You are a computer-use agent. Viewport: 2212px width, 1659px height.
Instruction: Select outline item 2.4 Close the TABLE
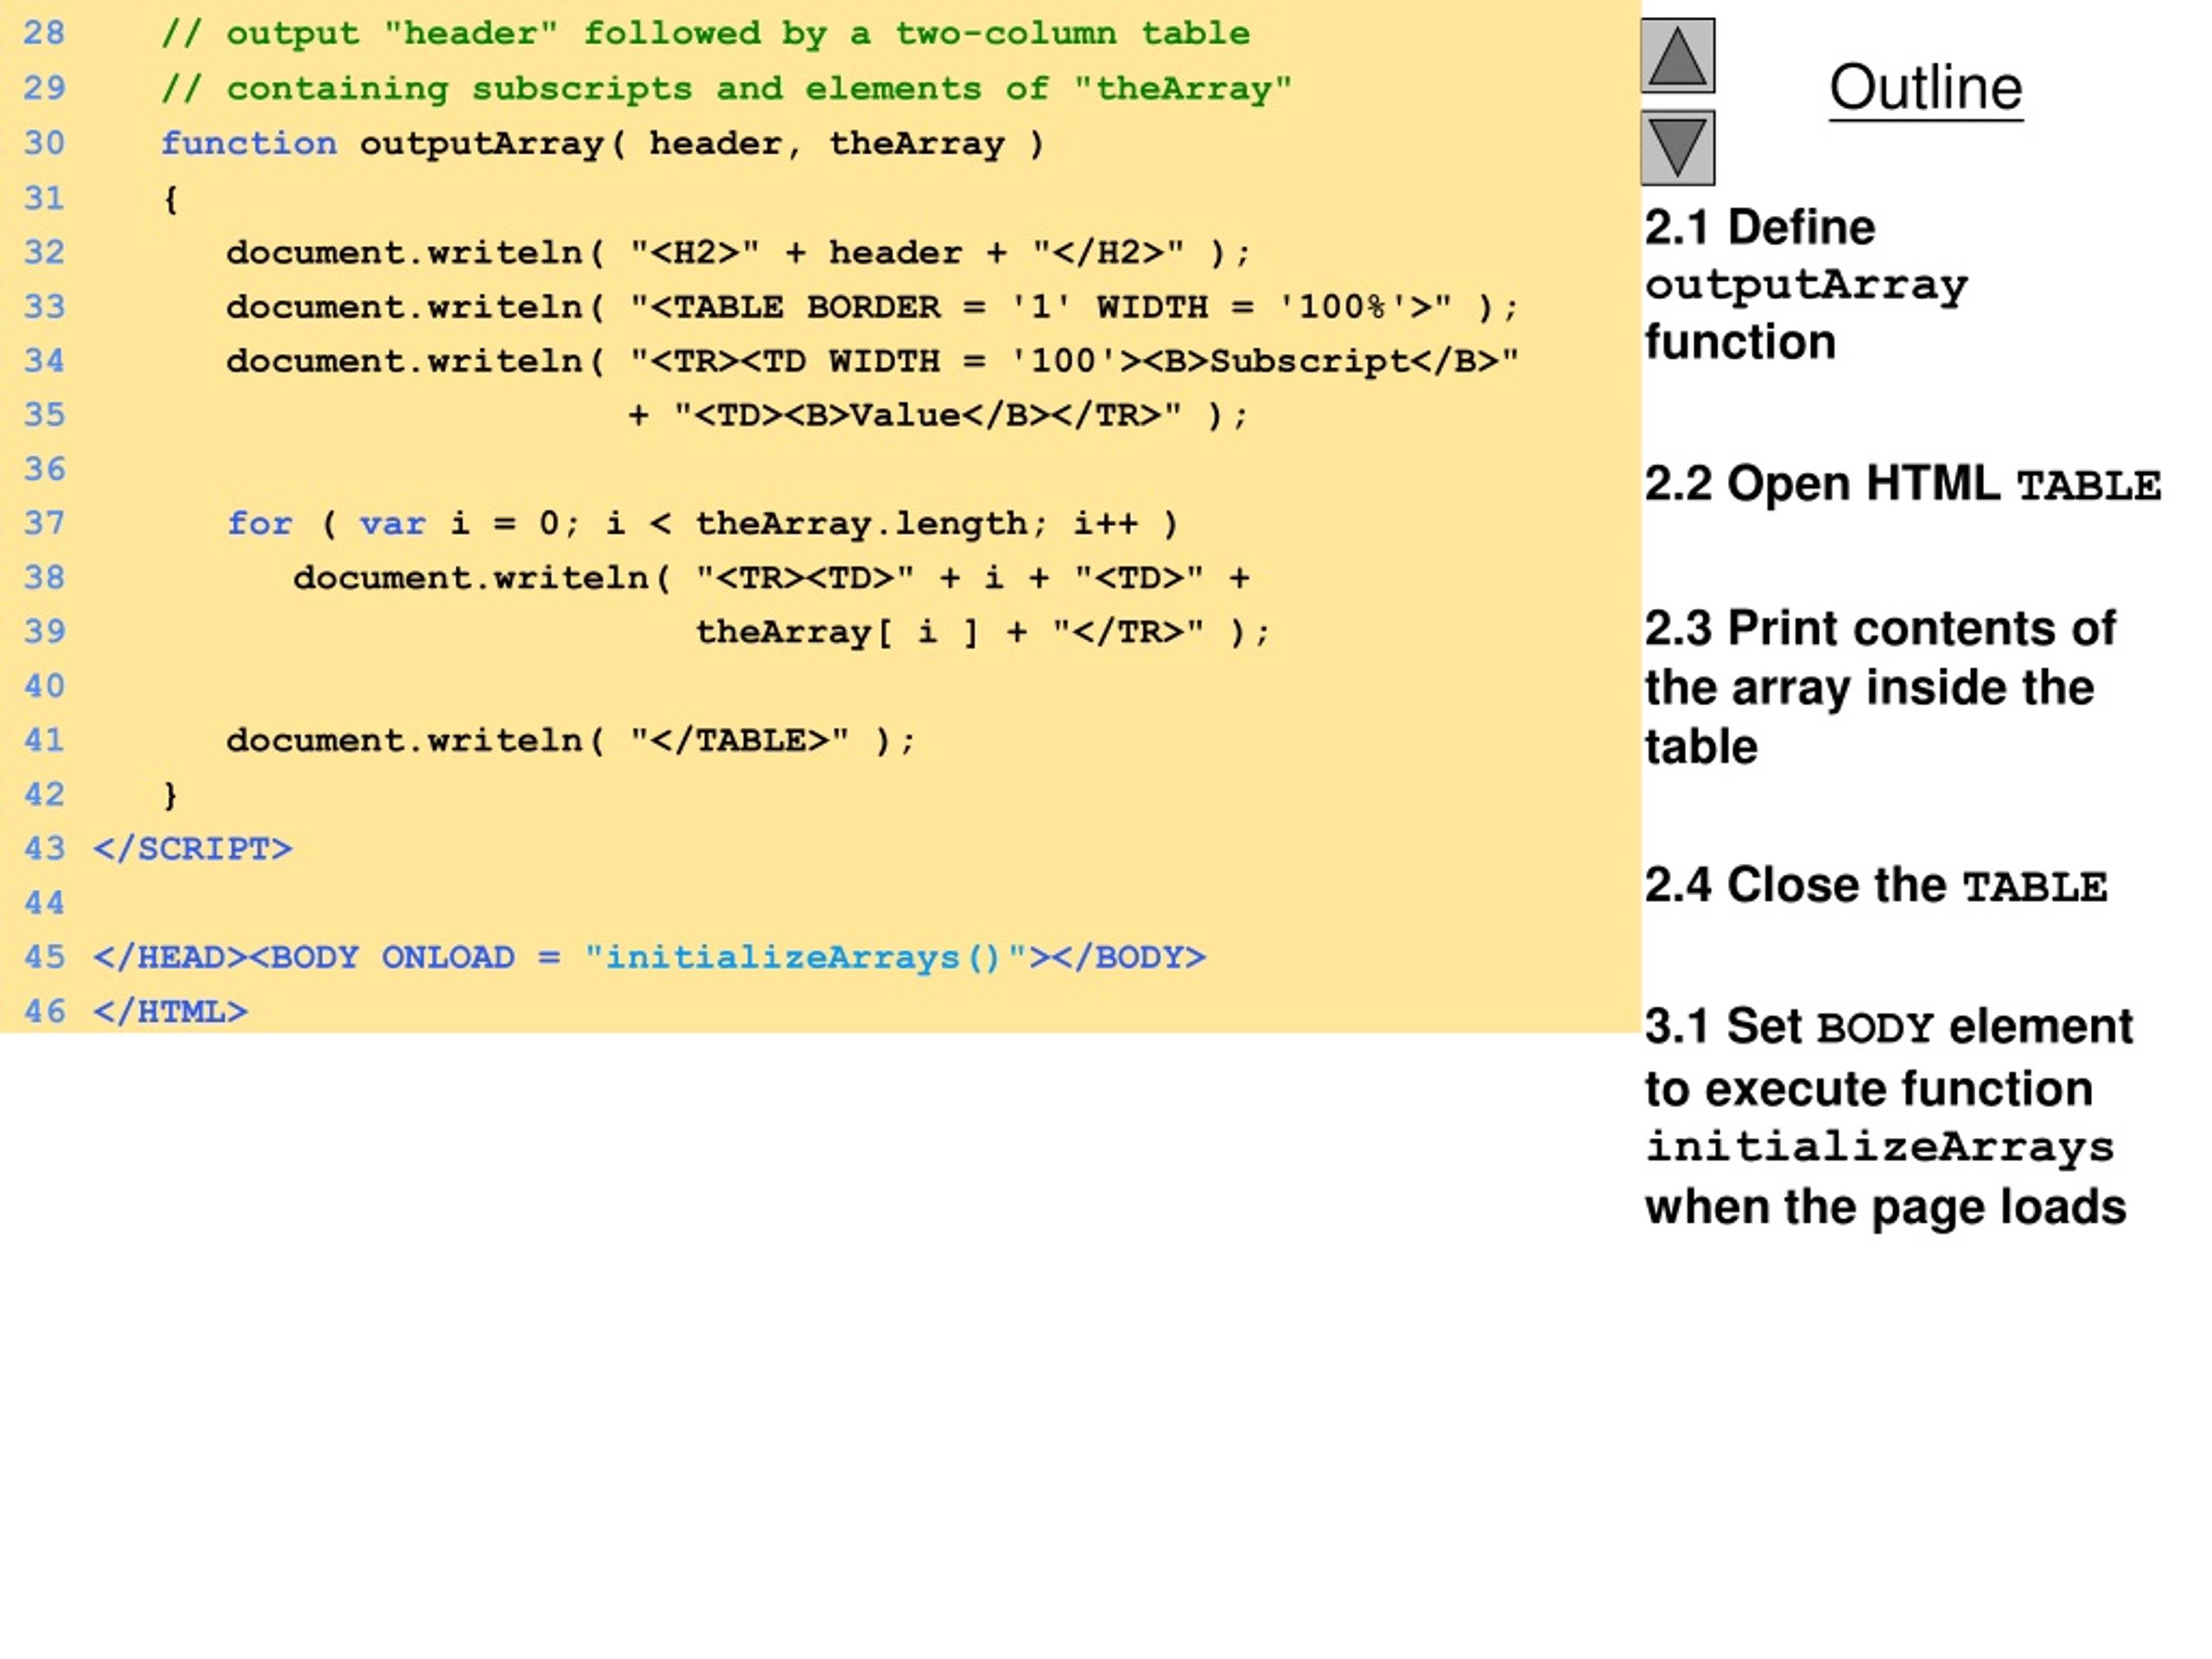[x=1876, y=885]
